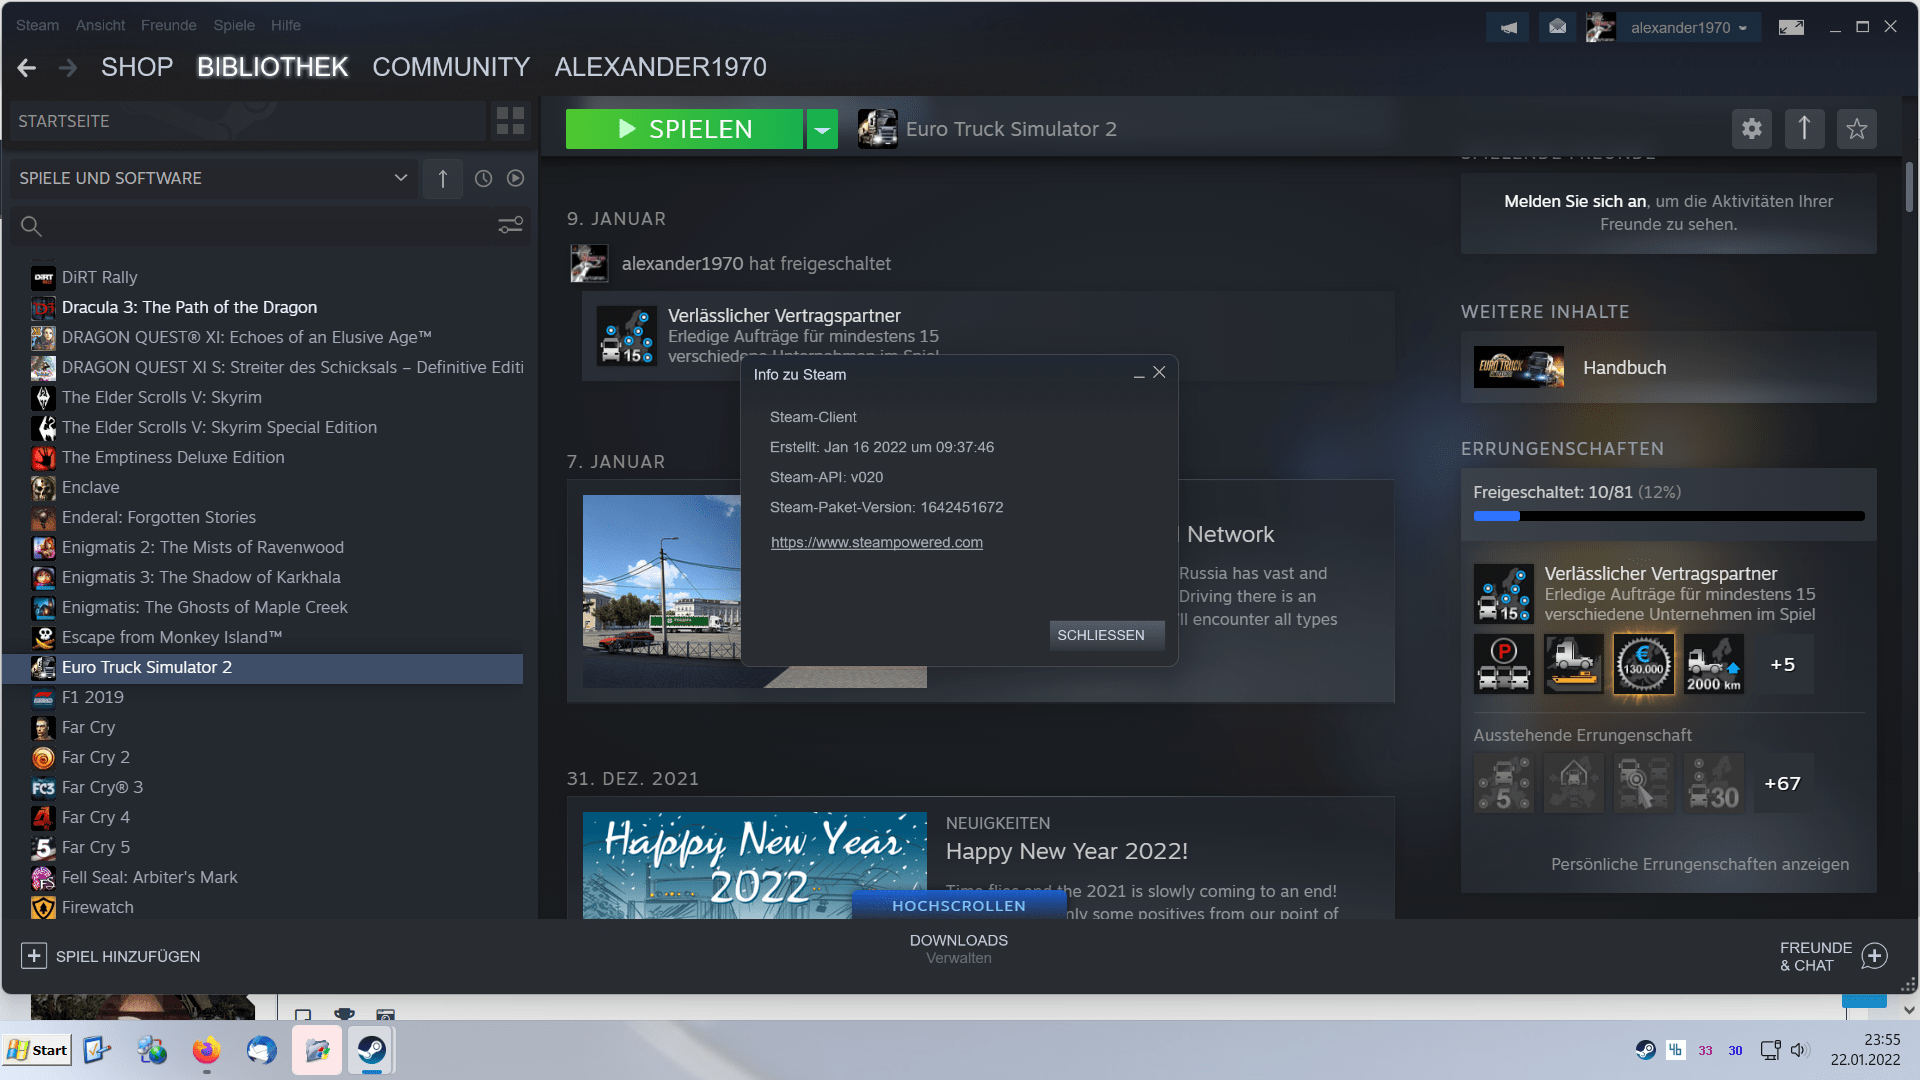
Task: Close the Info zu Steam dialog
Action: coord(1159,372)
